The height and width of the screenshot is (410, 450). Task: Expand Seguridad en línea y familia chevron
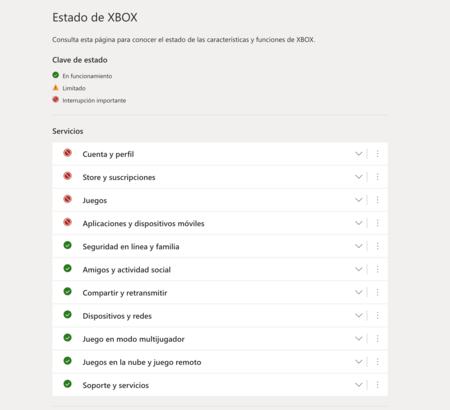pyautogui.click(x=359, y=246)
